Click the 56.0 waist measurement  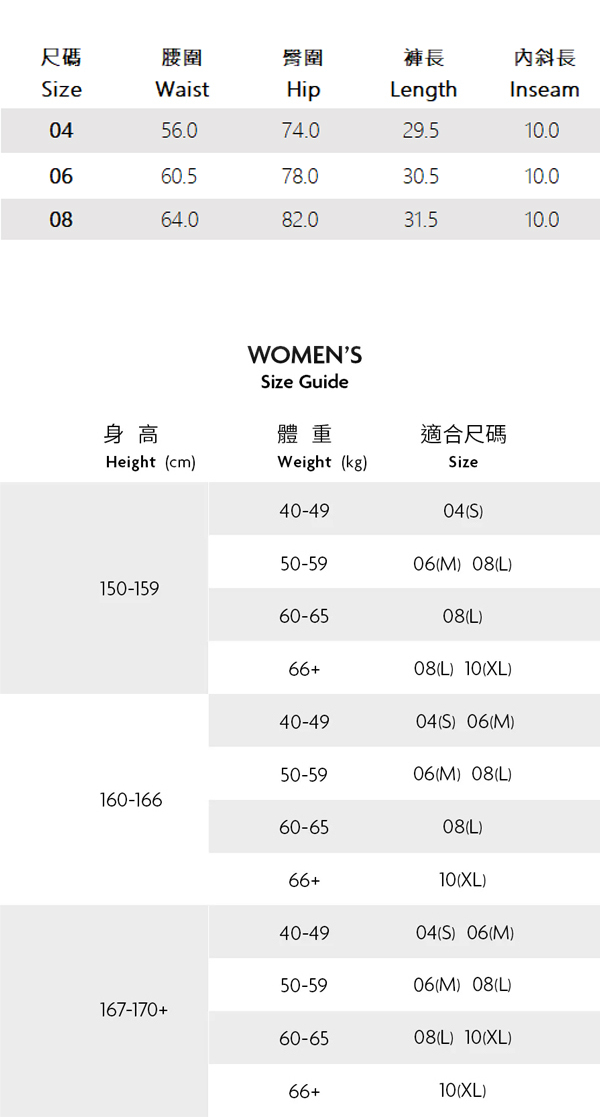click(x=180, y=131)
